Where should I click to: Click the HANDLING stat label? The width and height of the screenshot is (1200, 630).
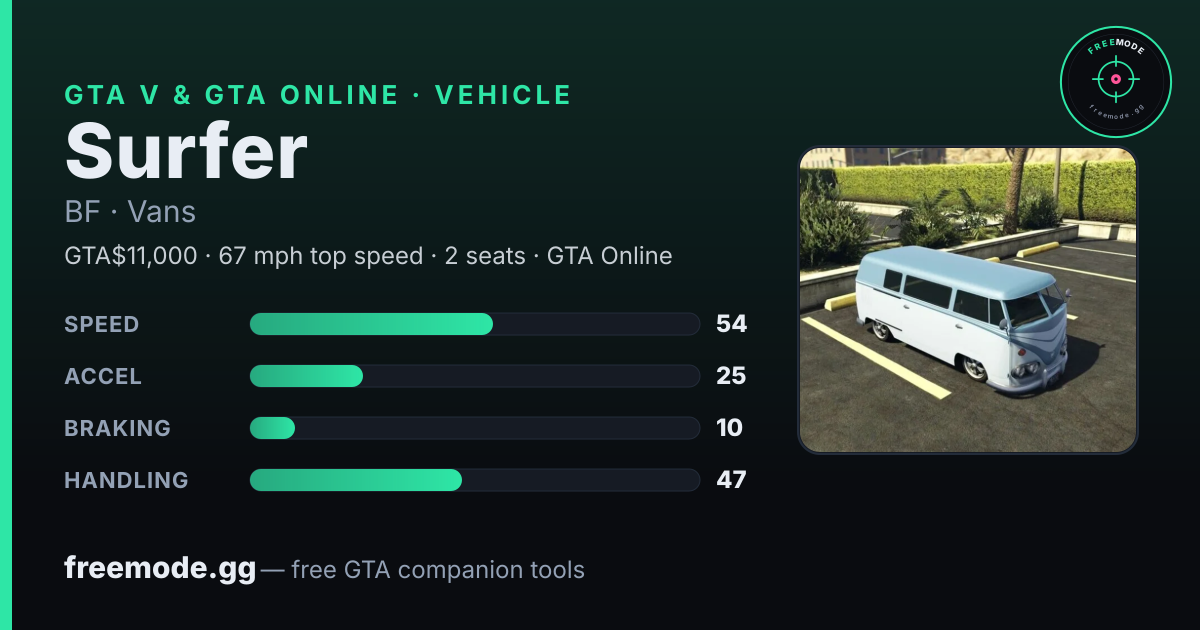tap(126, 480)
